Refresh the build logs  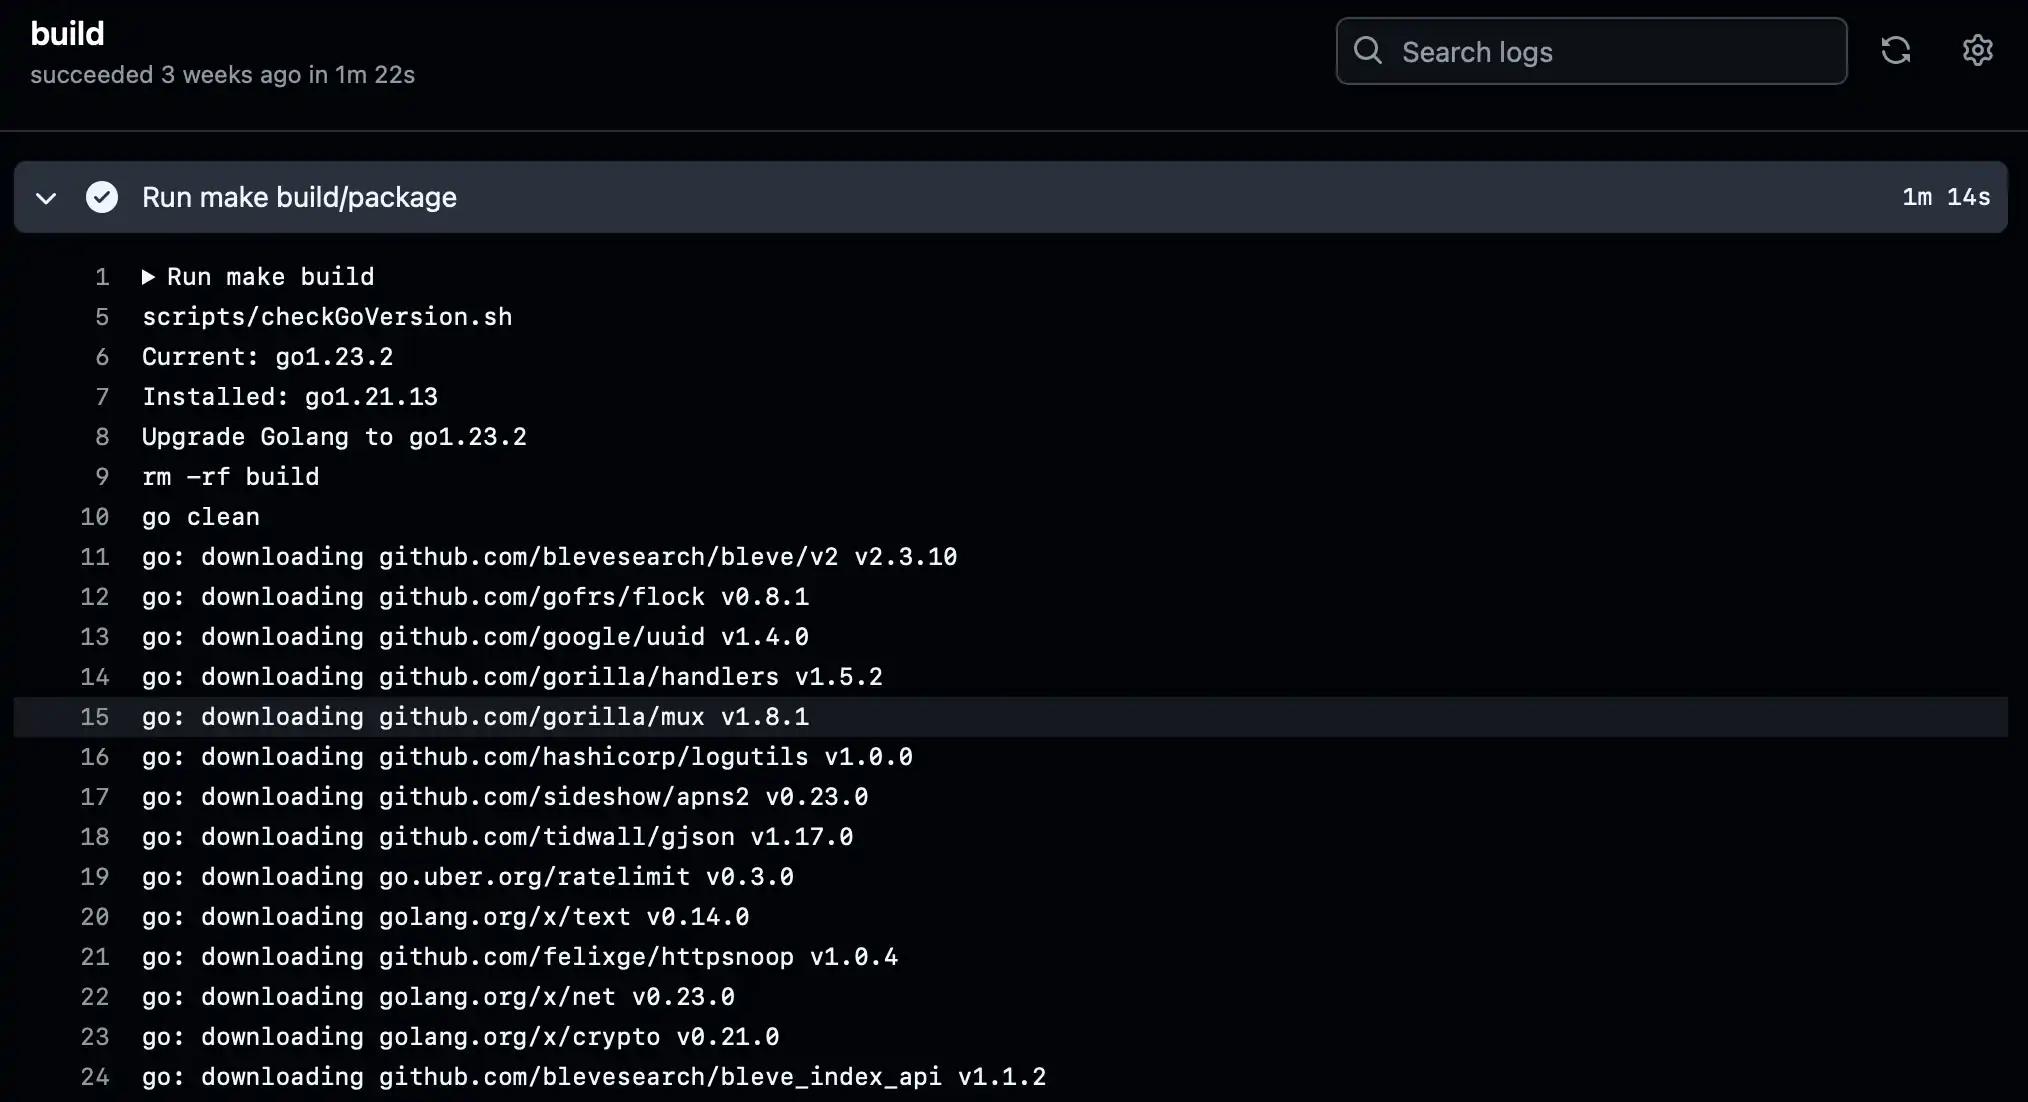[x=1897, y=50]
